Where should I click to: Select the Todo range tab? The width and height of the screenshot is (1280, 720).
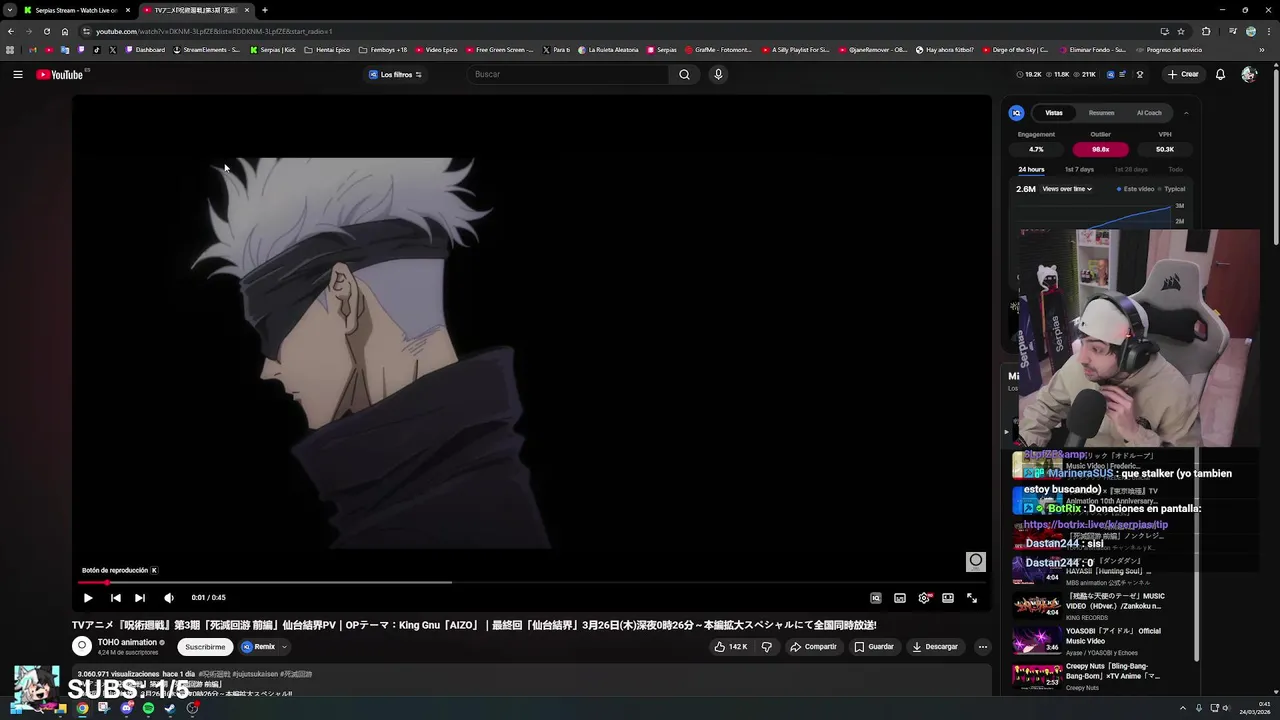1176,170
